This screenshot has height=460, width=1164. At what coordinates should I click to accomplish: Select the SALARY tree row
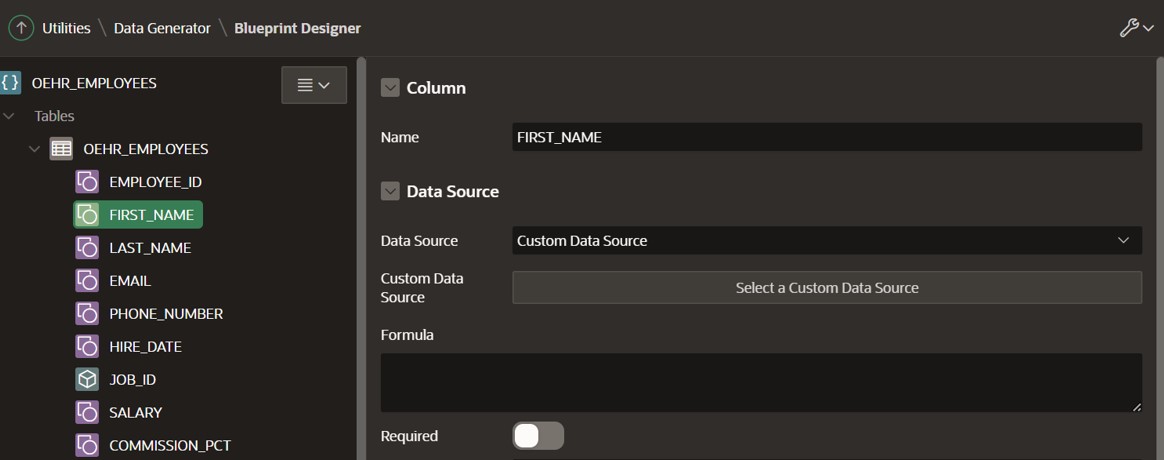119,412
